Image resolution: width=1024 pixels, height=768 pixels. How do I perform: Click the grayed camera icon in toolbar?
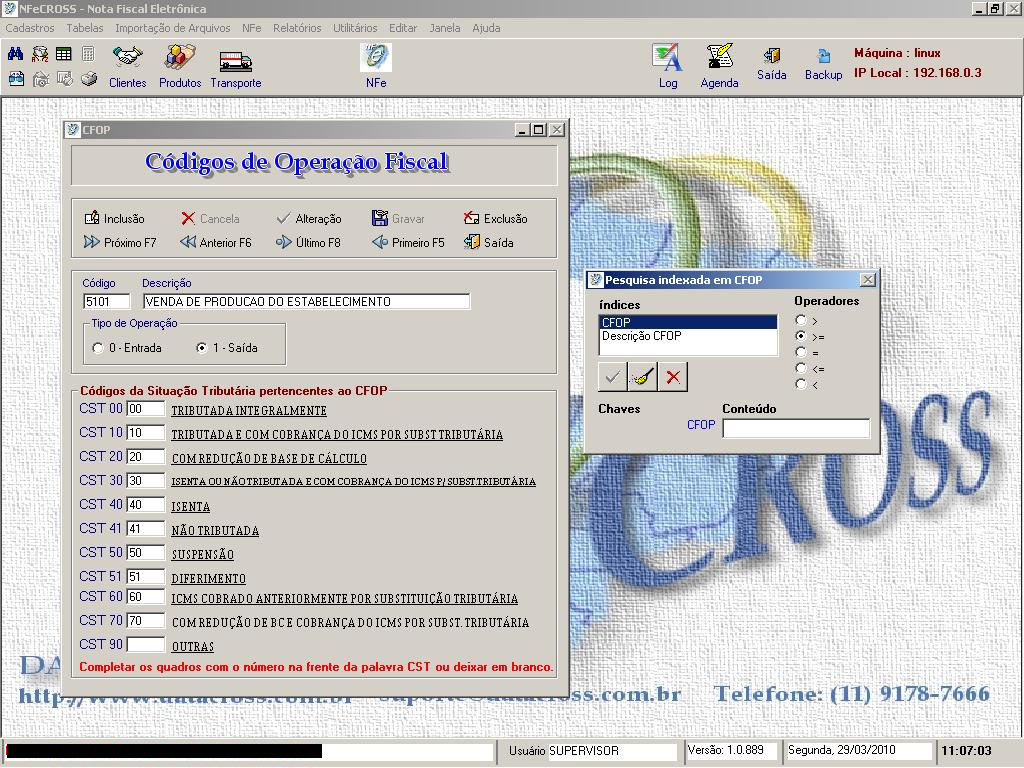40,79
